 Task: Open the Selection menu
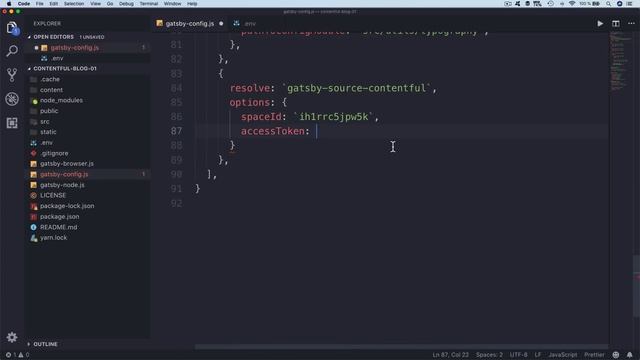pos(74,4)
